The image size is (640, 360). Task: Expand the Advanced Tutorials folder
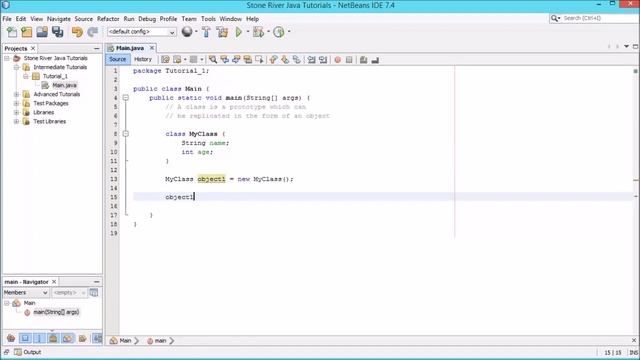coord(16,94)
